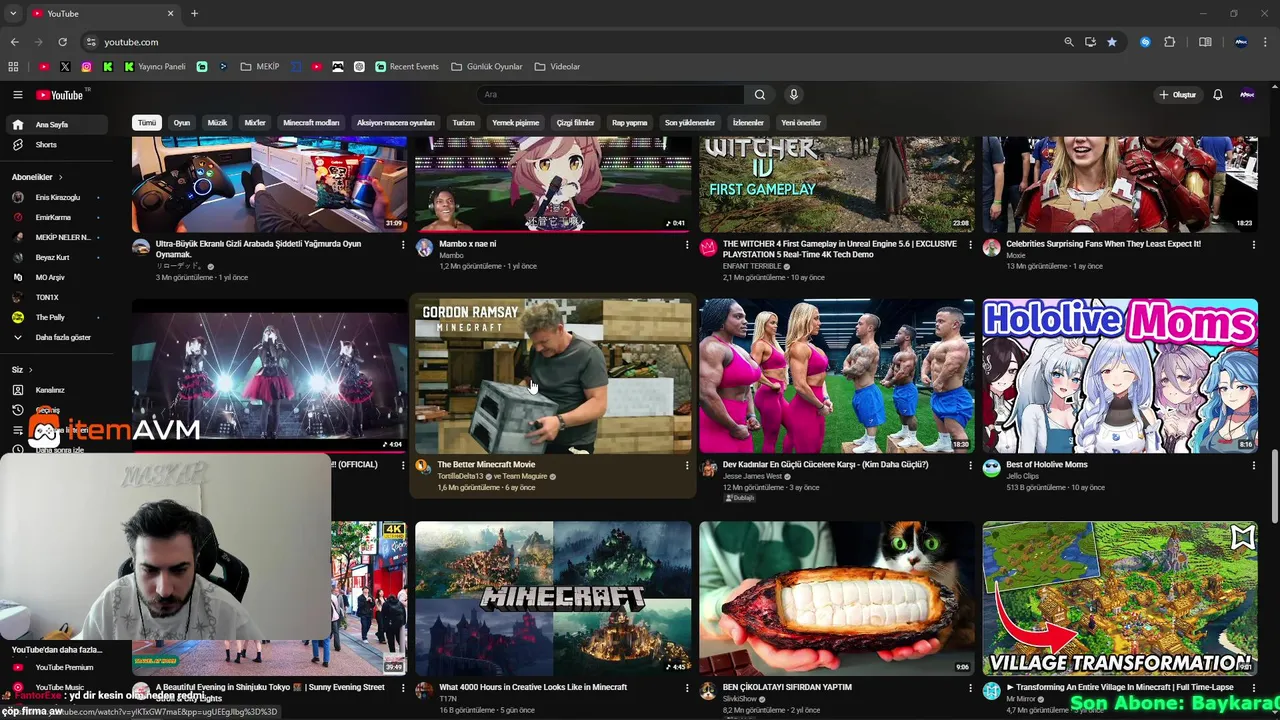Open the browser zoom indicator

[x=1069, y=42]
